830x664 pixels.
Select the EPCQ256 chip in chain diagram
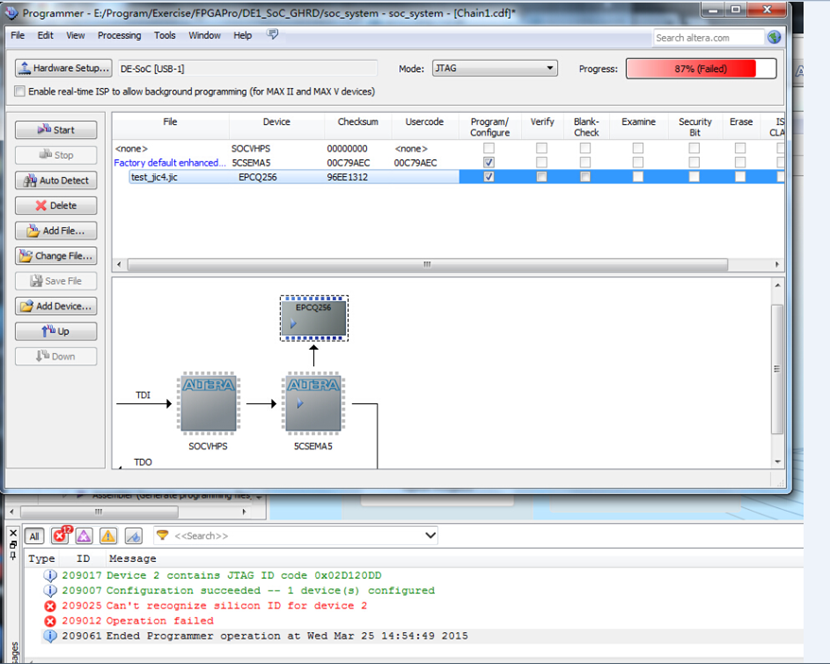(x=313, y=317)
